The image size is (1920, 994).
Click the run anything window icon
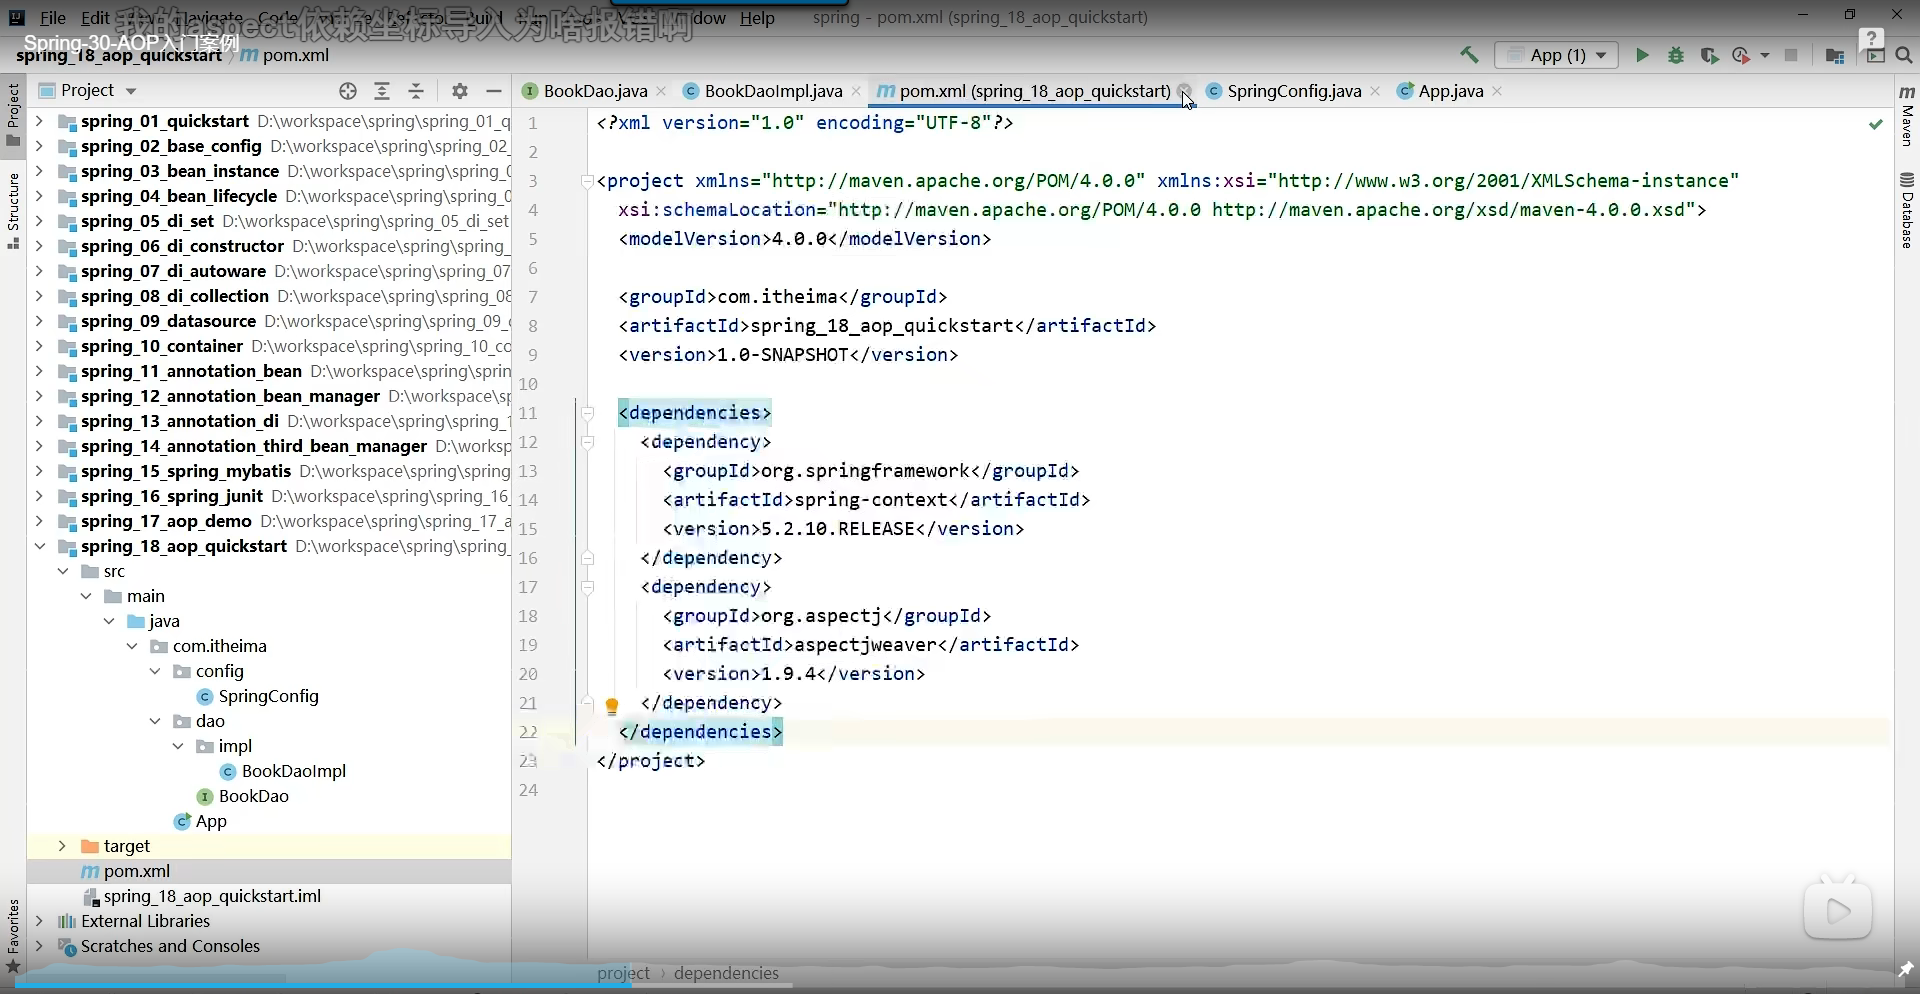click(x=1875, y=55)
